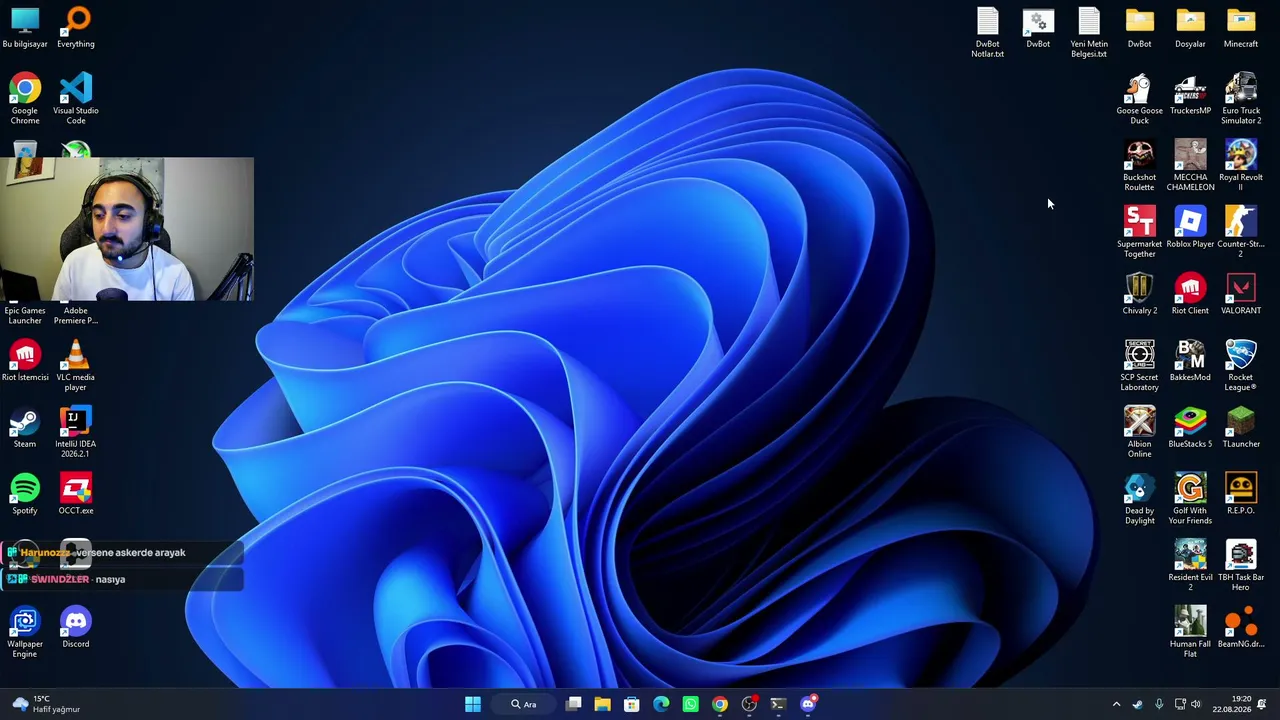The image size is (1280, 720).
Task: Launch Steam from the desktop
Action: click(x=25, y=427)
